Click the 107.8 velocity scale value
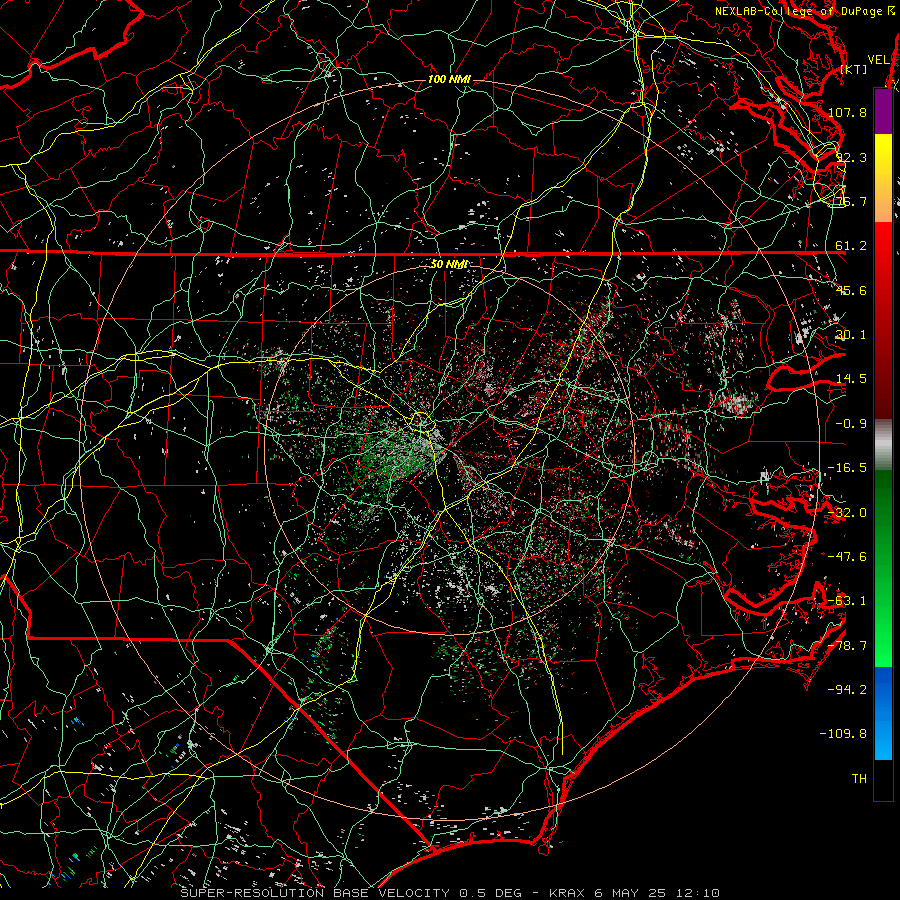 tap(847, 112)
